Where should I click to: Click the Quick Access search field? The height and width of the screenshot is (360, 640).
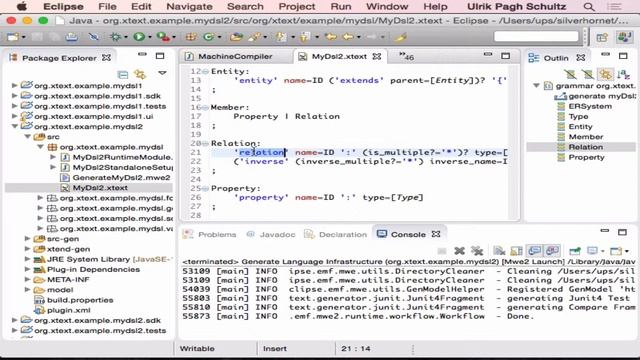(x=536, y=37)
